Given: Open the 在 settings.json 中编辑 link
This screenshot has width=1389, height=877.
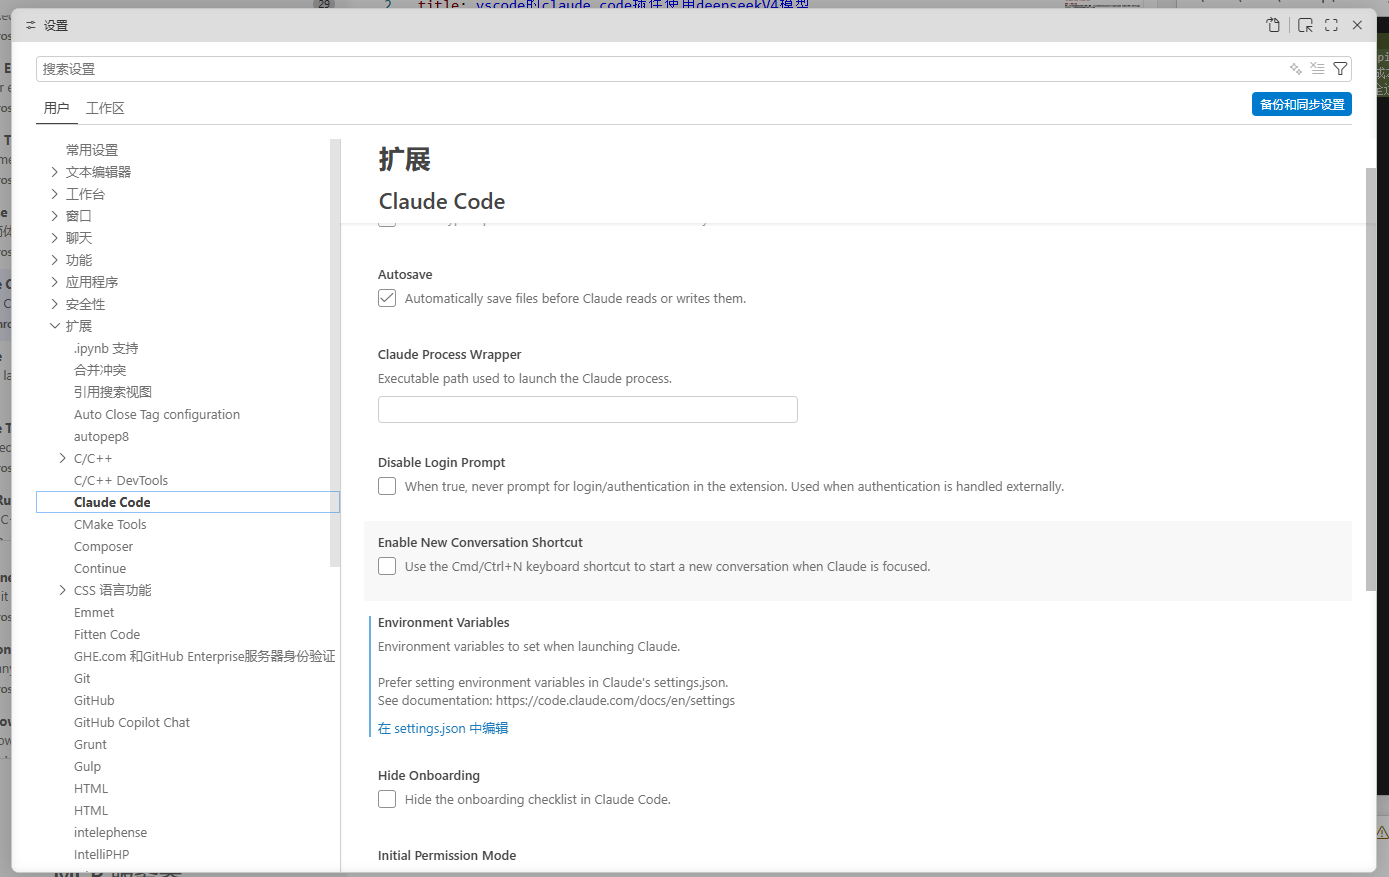Looking at the screenshot, I should click(x=443, y=728).
